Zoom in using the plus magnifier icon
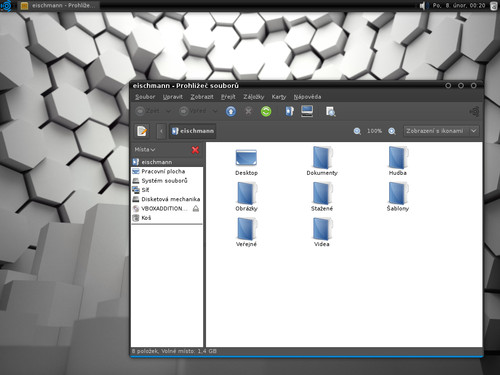This screenshot has width=500, height=375. (x=392, y=131)
